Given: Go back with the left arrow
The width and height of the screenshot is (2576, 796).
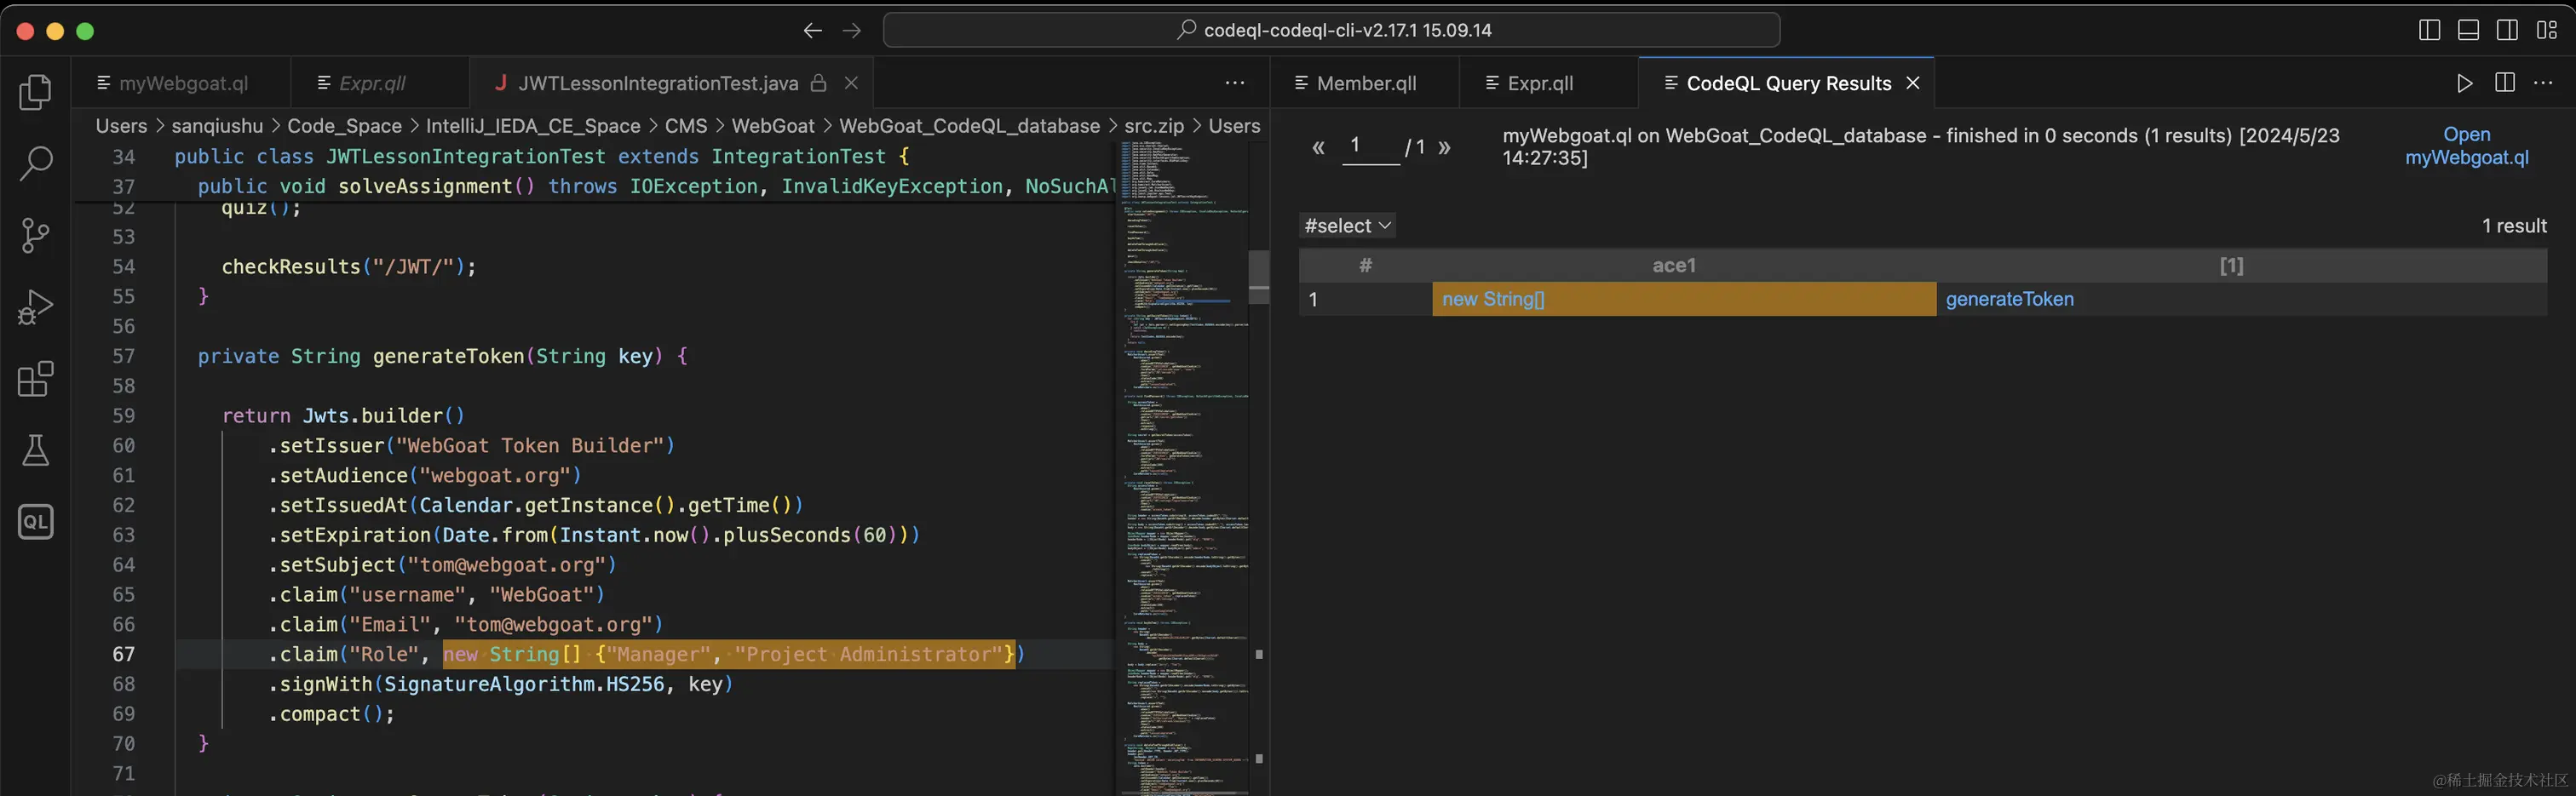Looking at the screenshot, I should click(812, 30).
